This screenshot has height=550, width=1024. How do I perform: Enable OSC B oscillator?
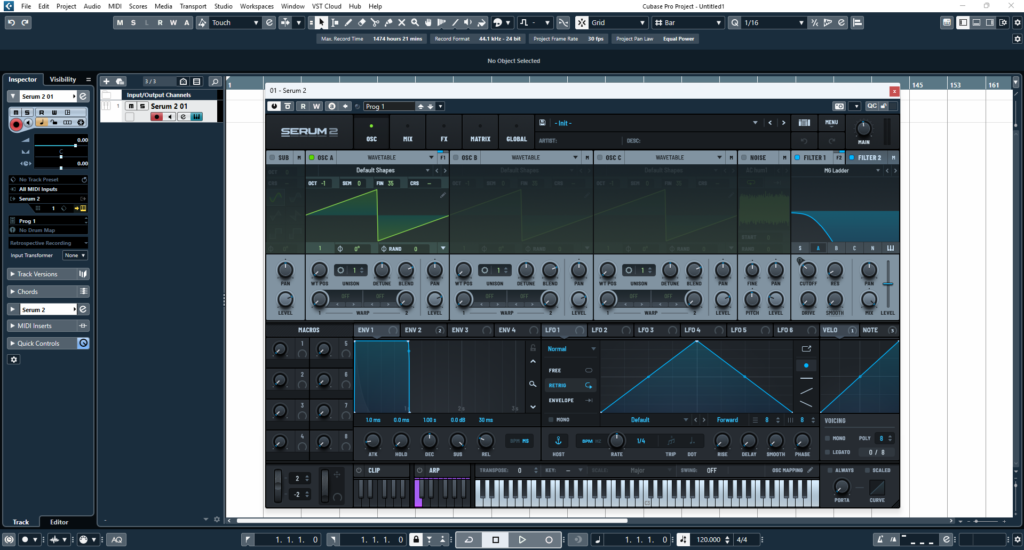click(x=455, y=157)
